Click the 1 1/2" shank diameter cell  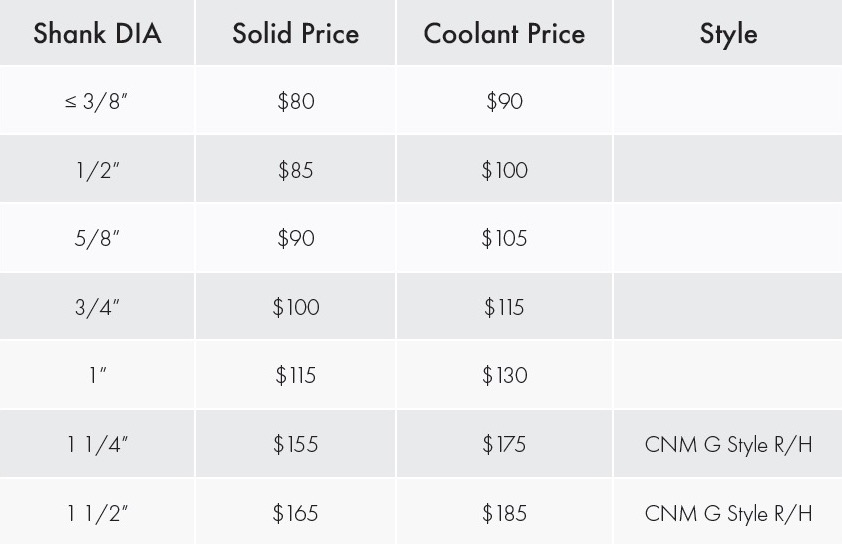[98, 513]
